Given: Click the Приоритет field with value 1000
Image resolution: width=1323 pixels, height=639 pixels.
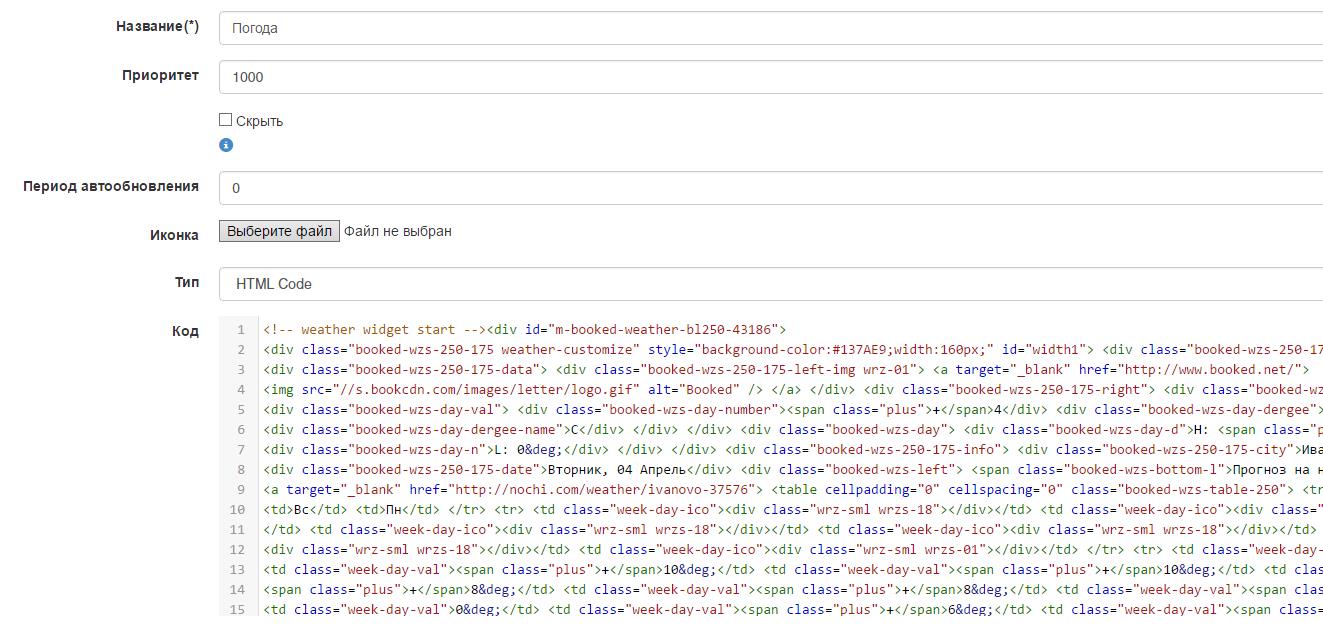Looking at the screenshot, I should coord(770,77).
